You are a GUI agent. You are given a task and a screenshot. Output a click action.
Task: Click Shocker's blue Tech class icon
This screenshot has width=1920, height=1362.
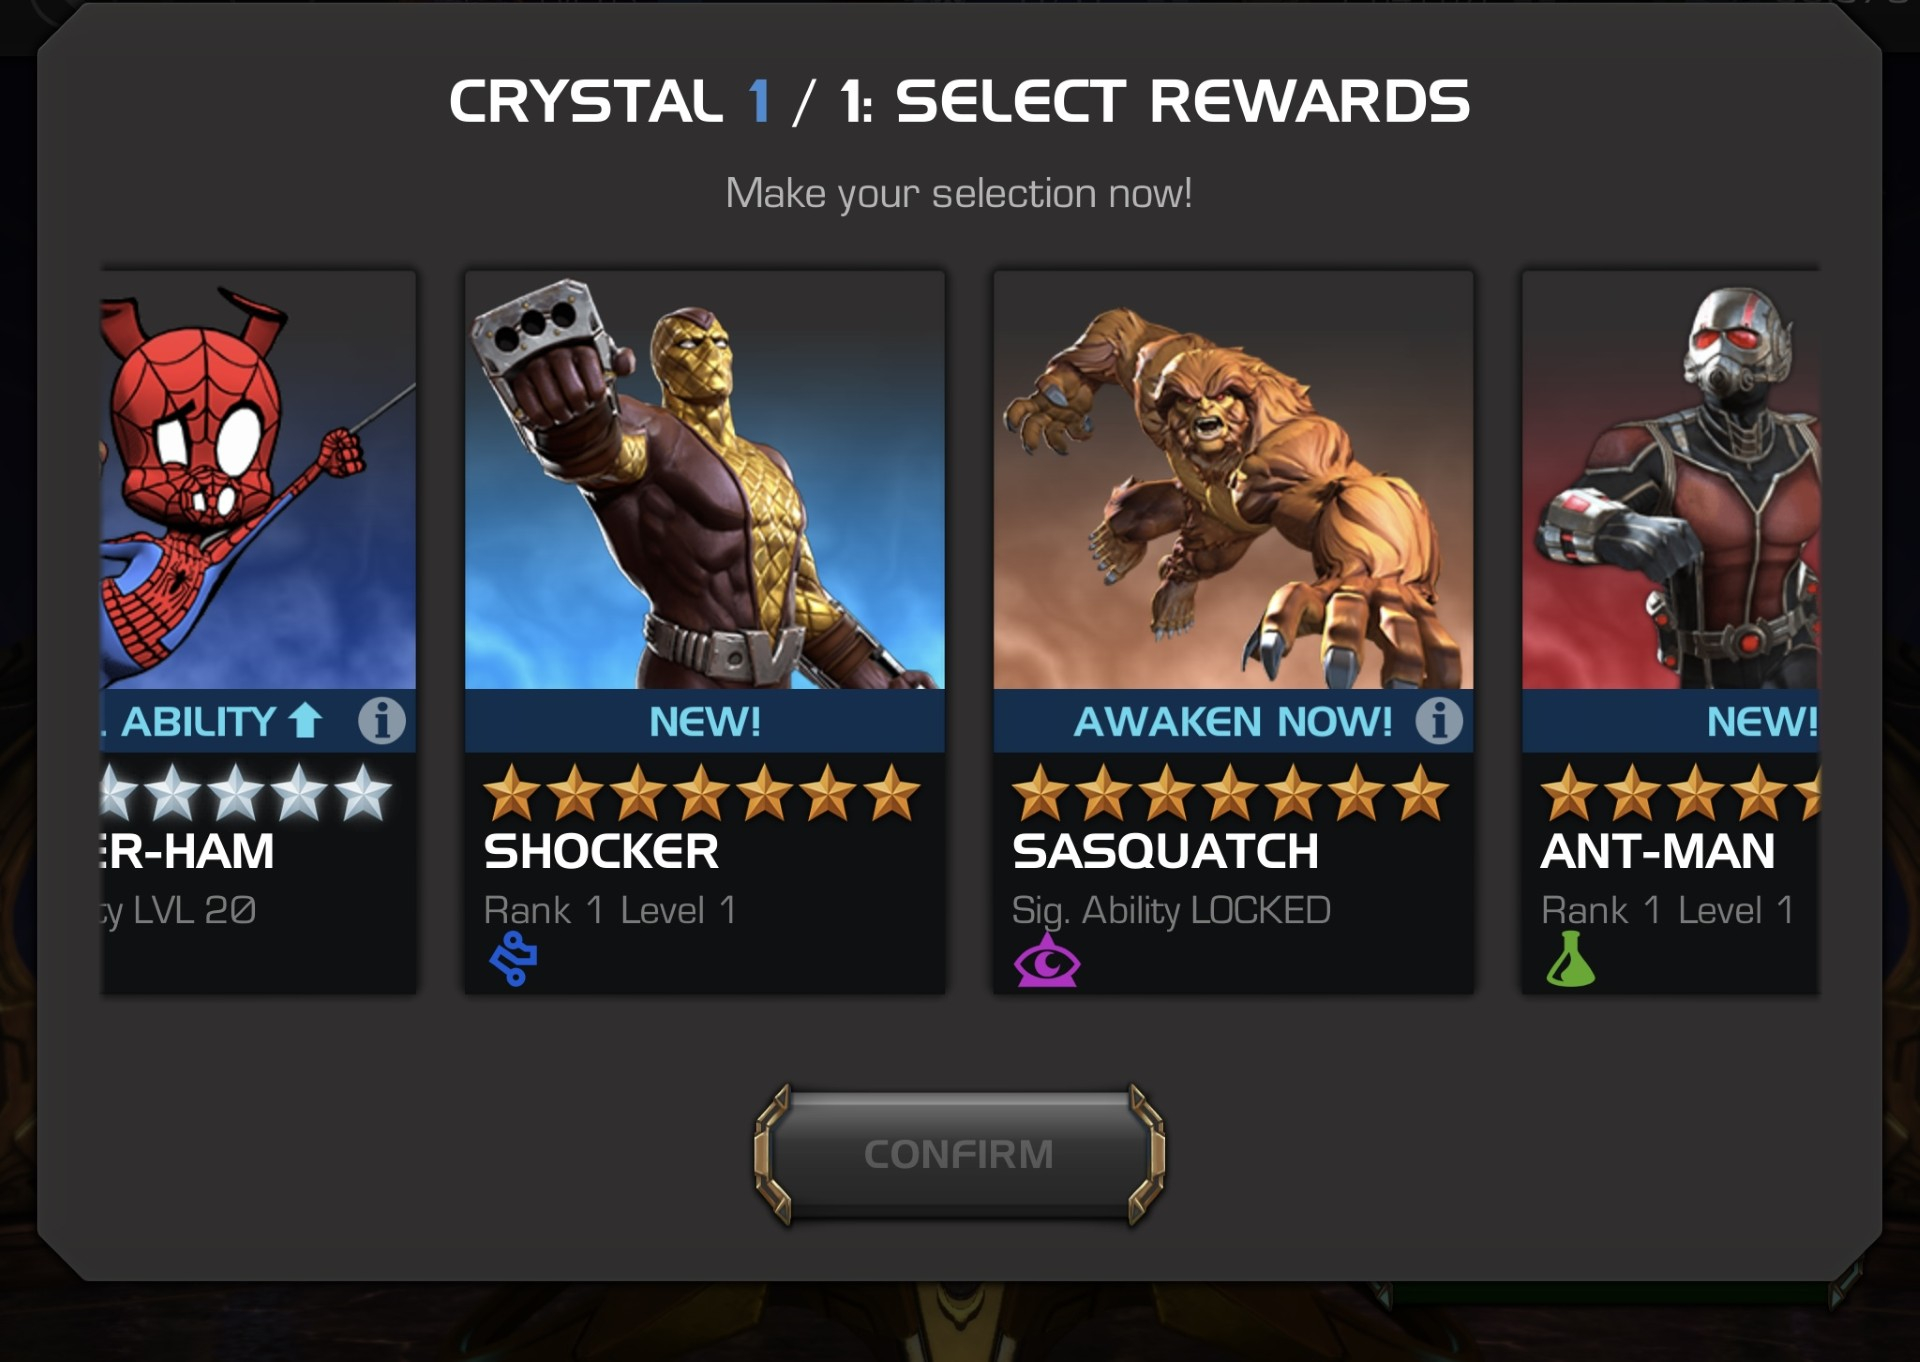tap(514, 959)
